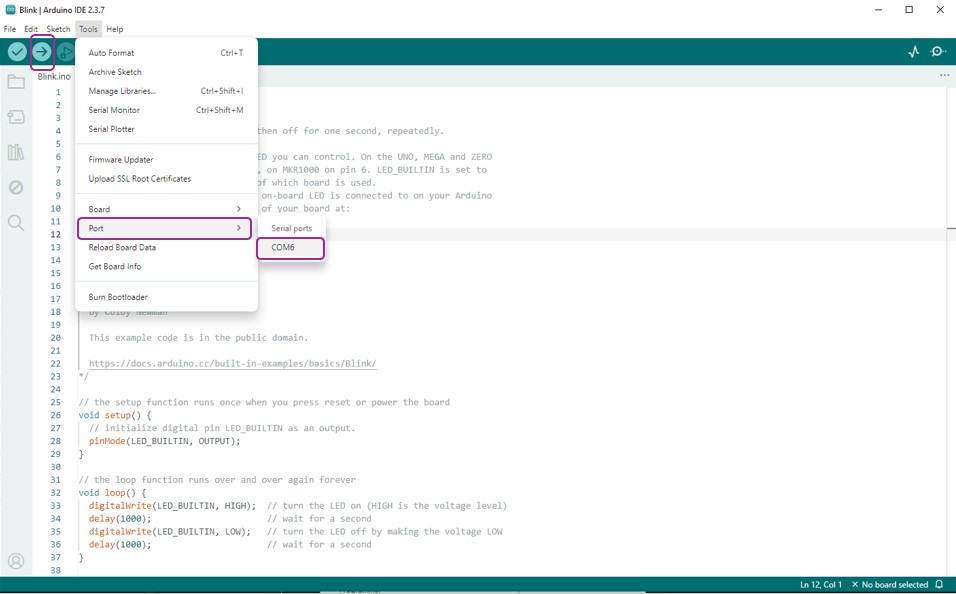Click the Arduino IDE app icon in title bar
This screenshot has height=594, width=956.
pos(10,9)
